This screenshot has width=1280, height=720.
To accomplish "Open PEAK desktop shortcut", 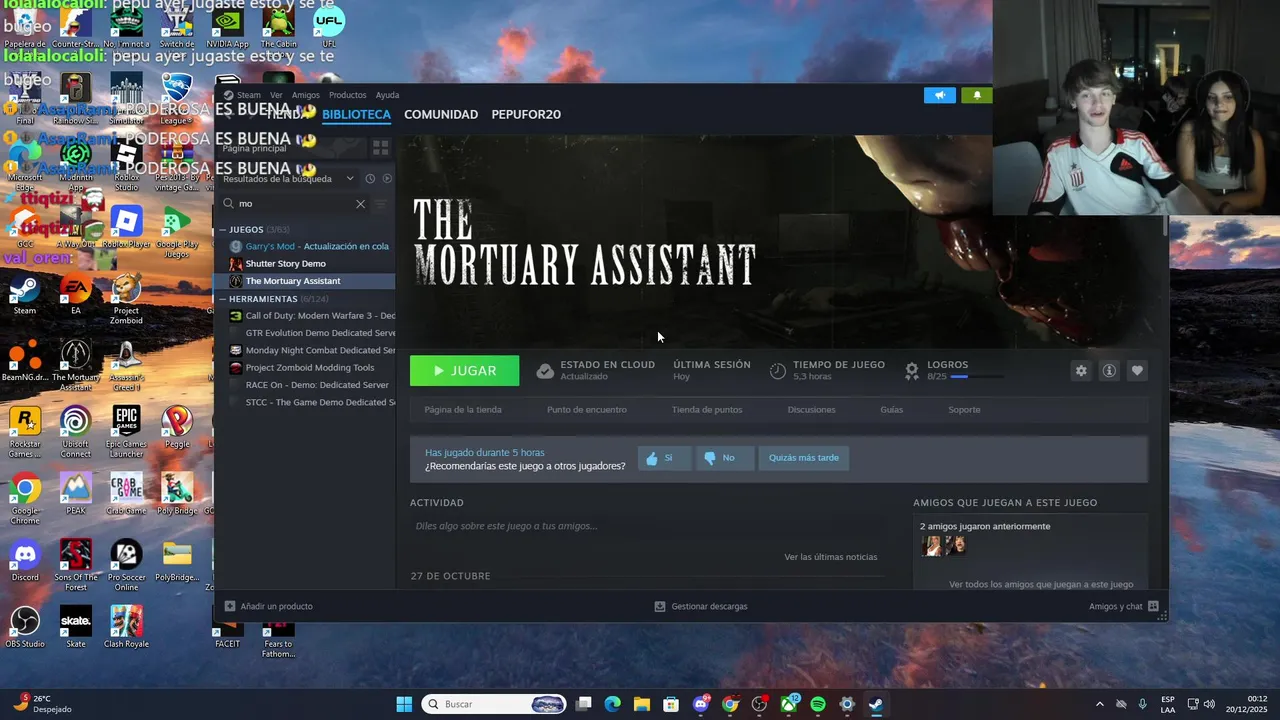I will (75, 494).
